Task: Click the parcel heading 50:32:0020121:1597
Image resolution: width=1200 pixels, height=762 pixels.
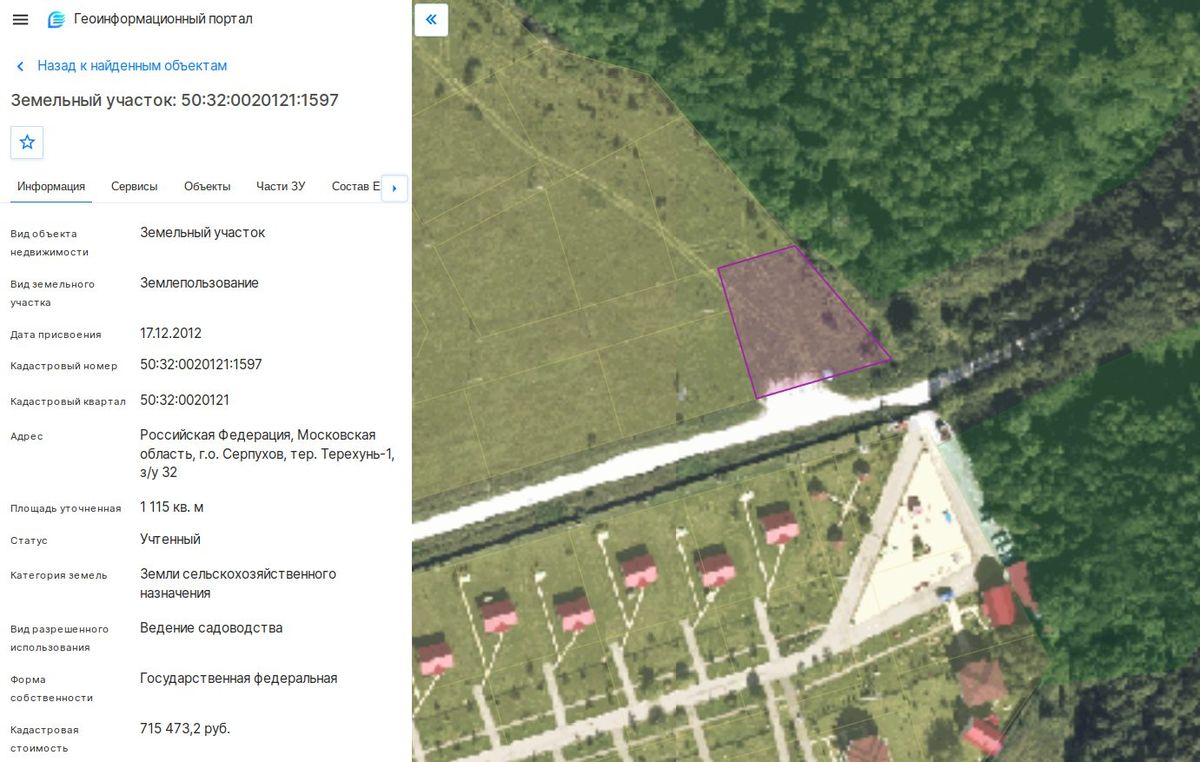Action: pyautogui.click(x=175, y=100)
